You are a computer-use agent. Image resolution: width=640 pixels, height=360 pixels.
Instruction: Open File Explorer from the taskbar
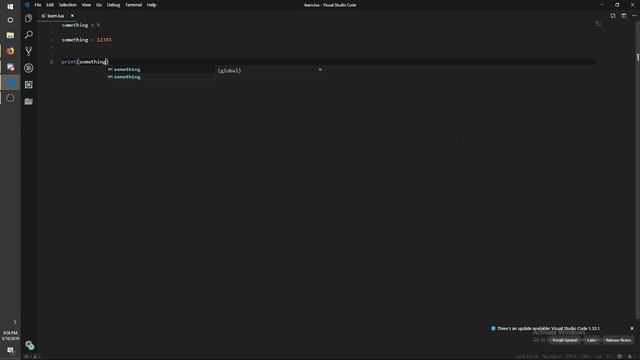(10, 36)
